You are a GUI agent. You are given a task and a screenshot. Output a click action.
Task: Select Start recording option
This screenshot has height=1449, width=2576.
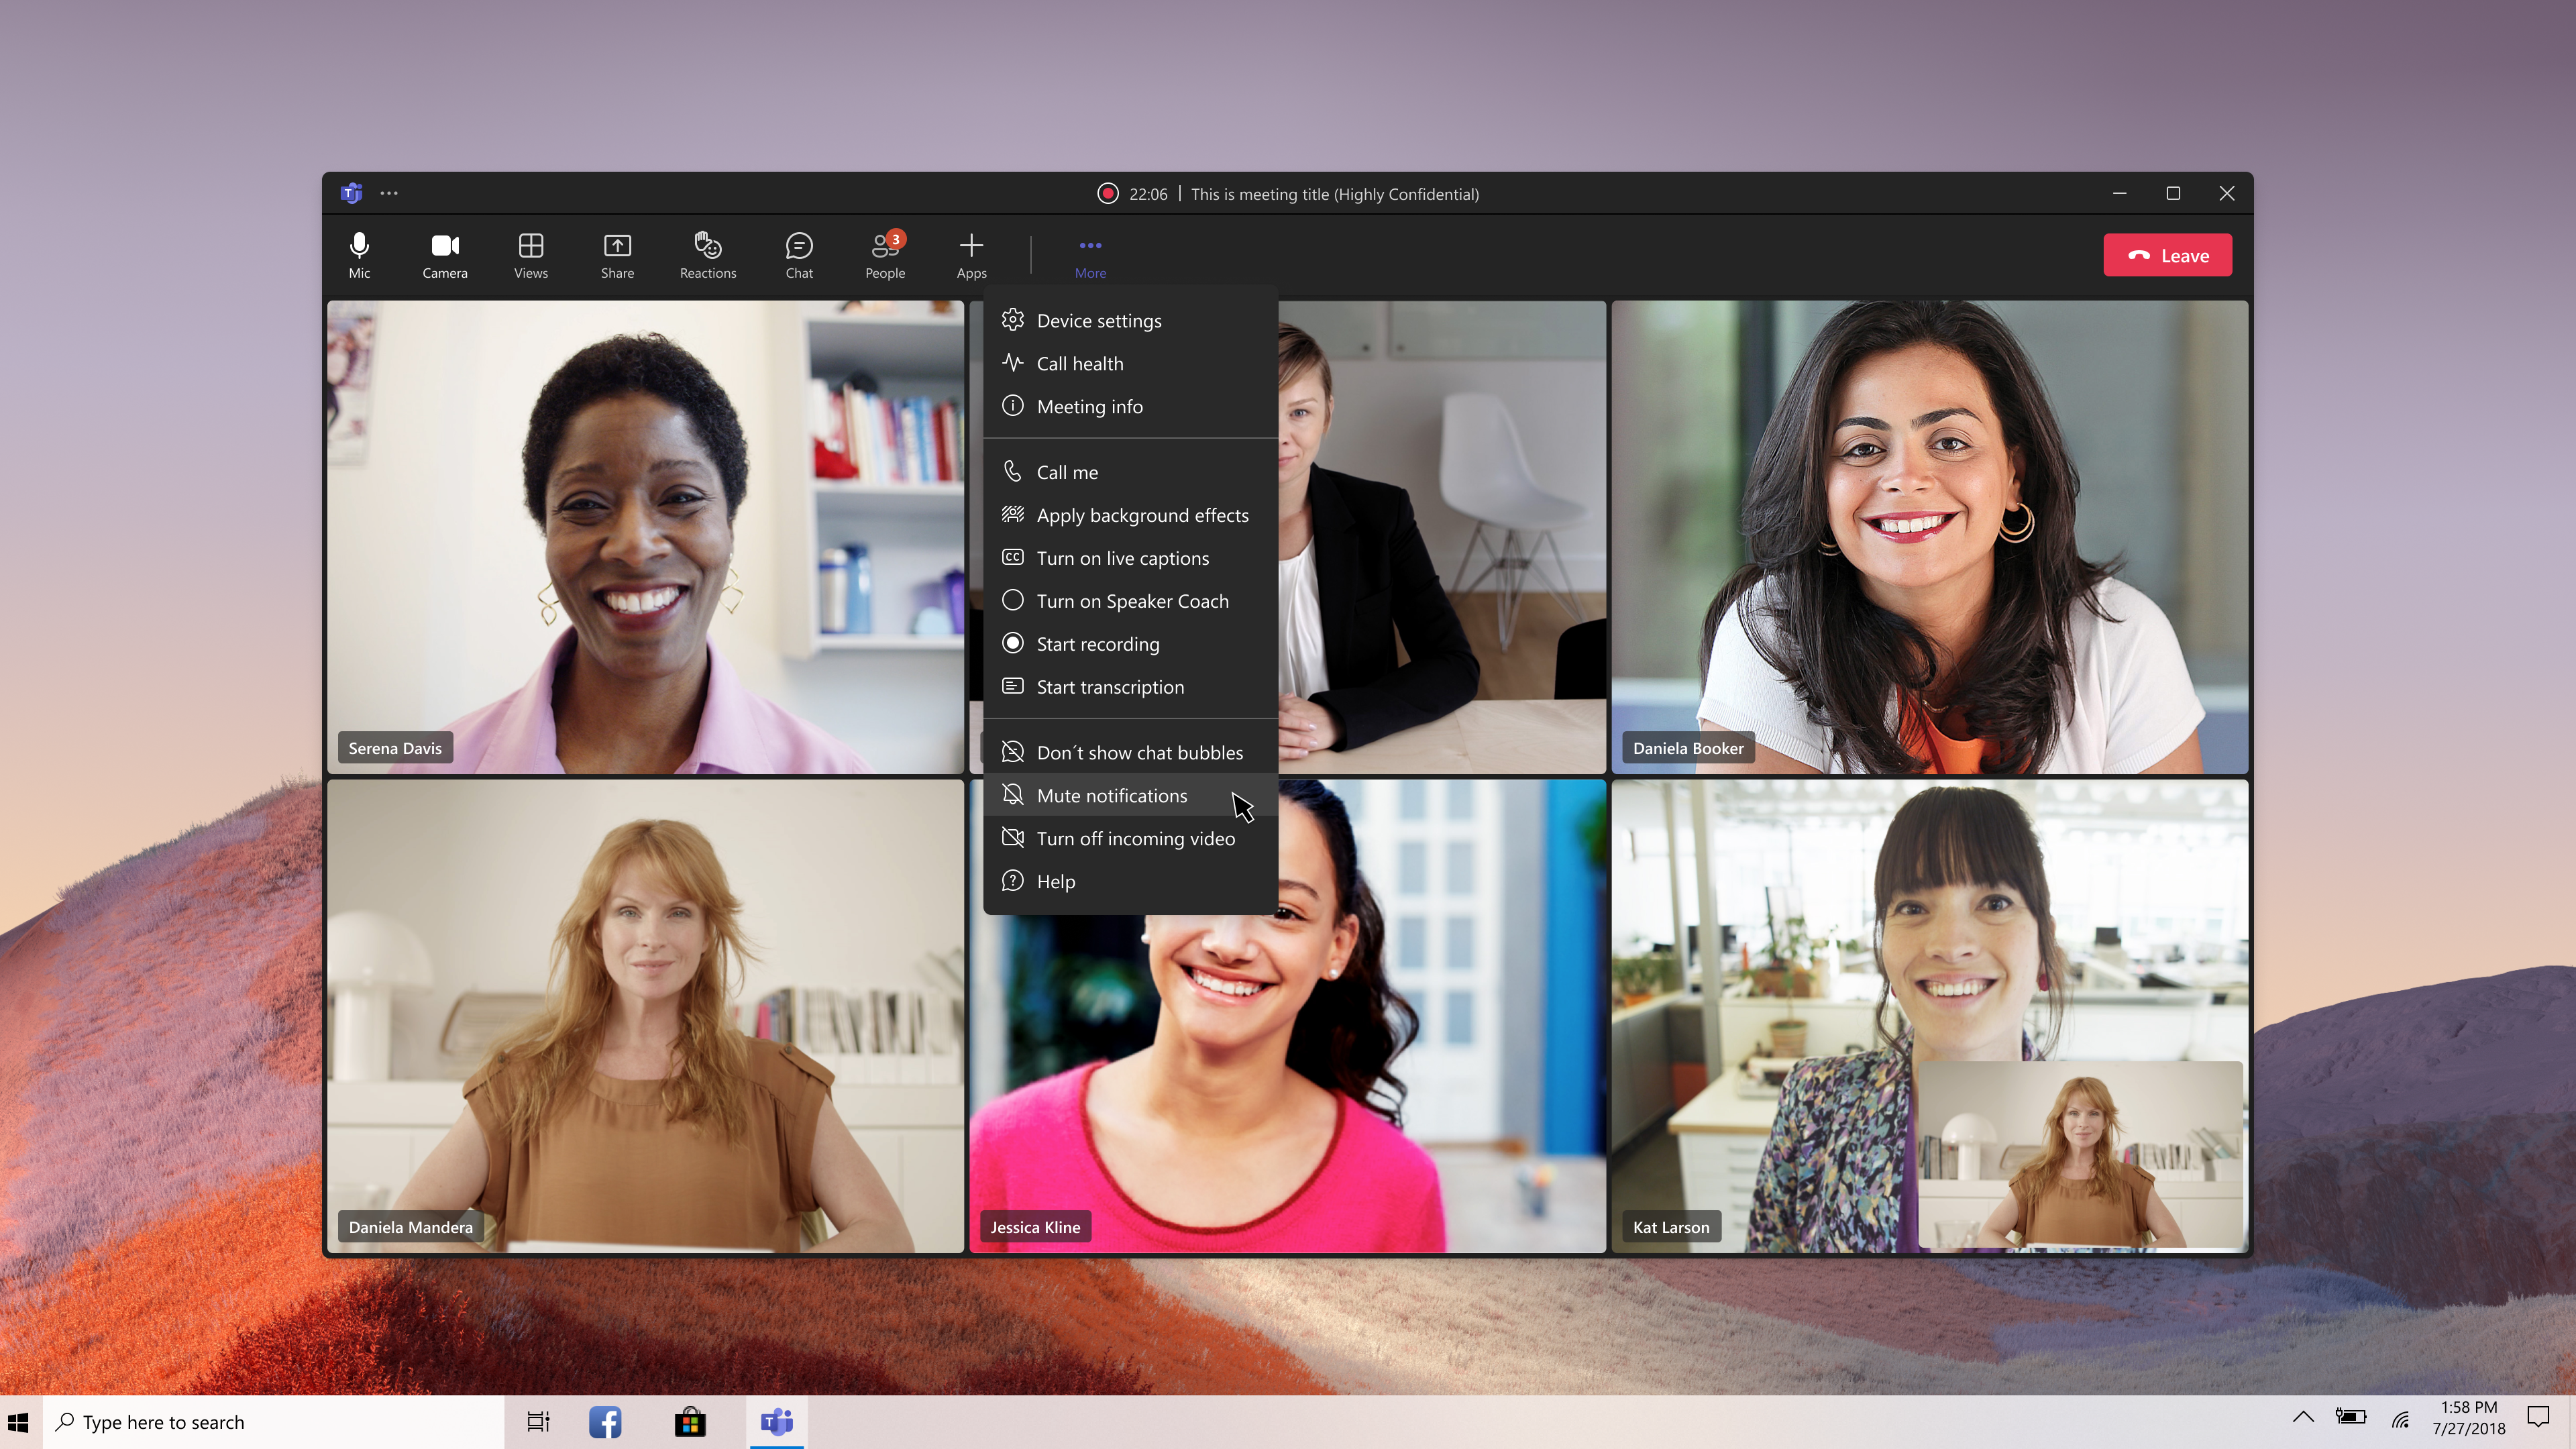(x=1097, y=644)
